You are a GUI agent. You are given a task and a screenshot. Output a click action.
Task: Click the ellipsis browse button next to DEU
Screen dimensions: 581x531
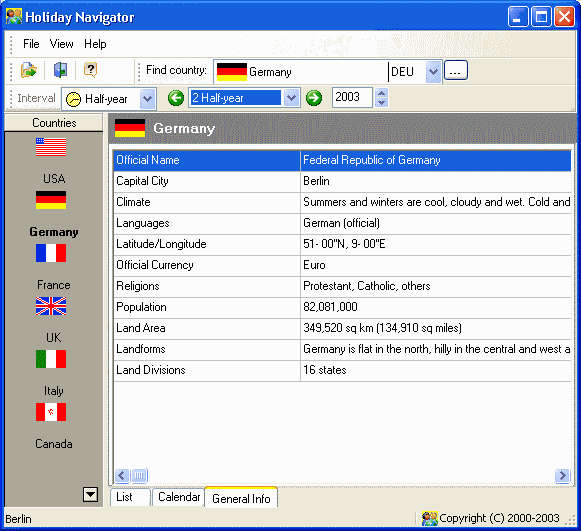pyautogui.click(x=456, y=70)
